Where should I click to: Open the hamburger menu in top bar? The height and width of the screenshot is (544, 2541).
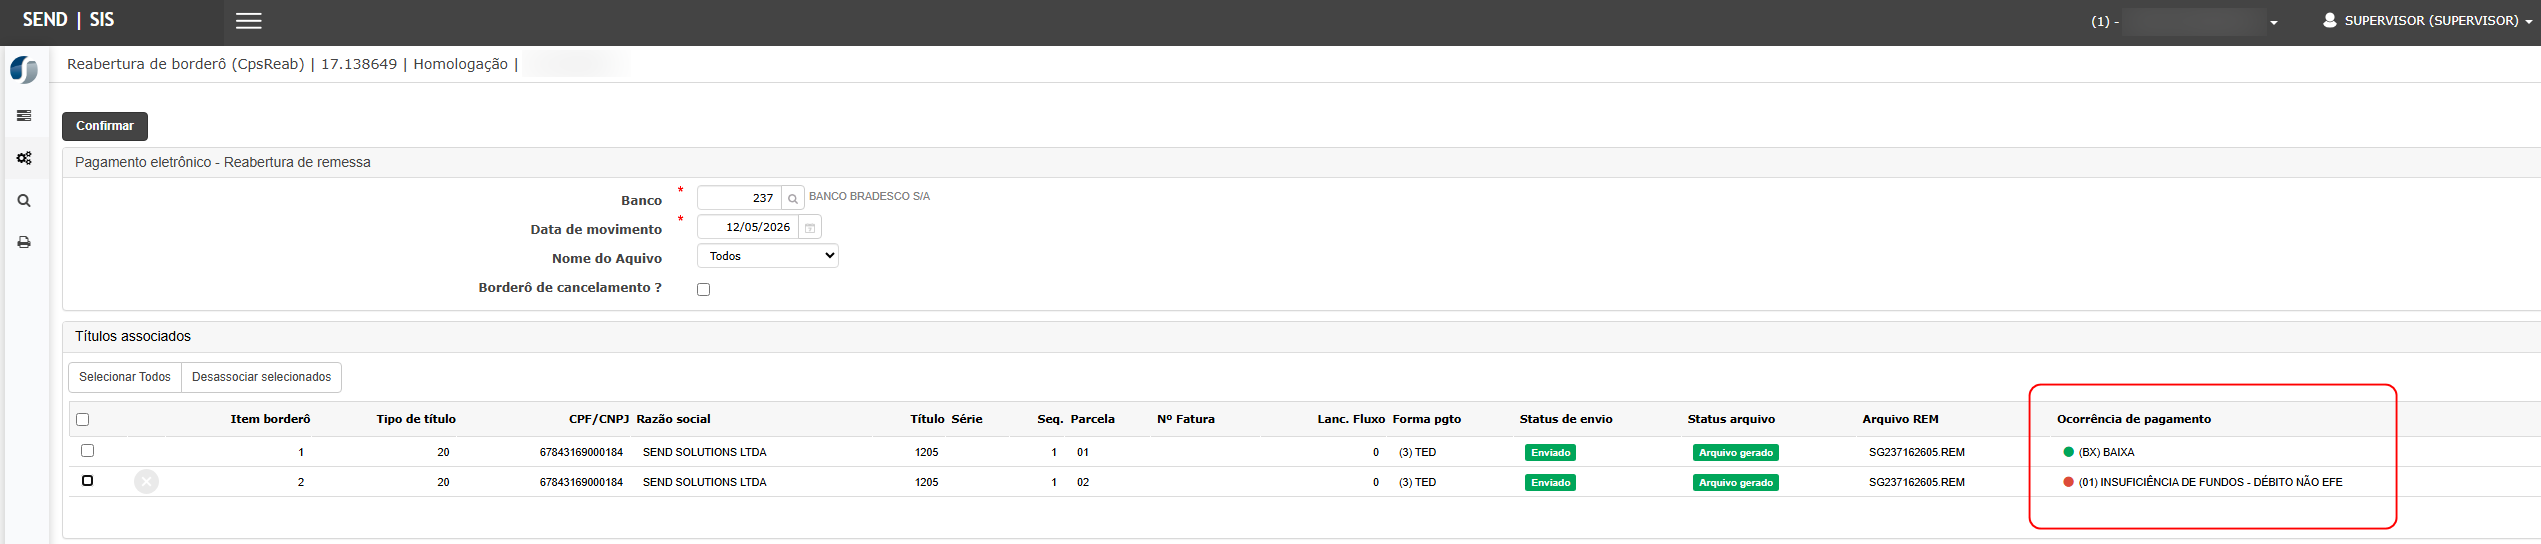(x=248, y=20)
